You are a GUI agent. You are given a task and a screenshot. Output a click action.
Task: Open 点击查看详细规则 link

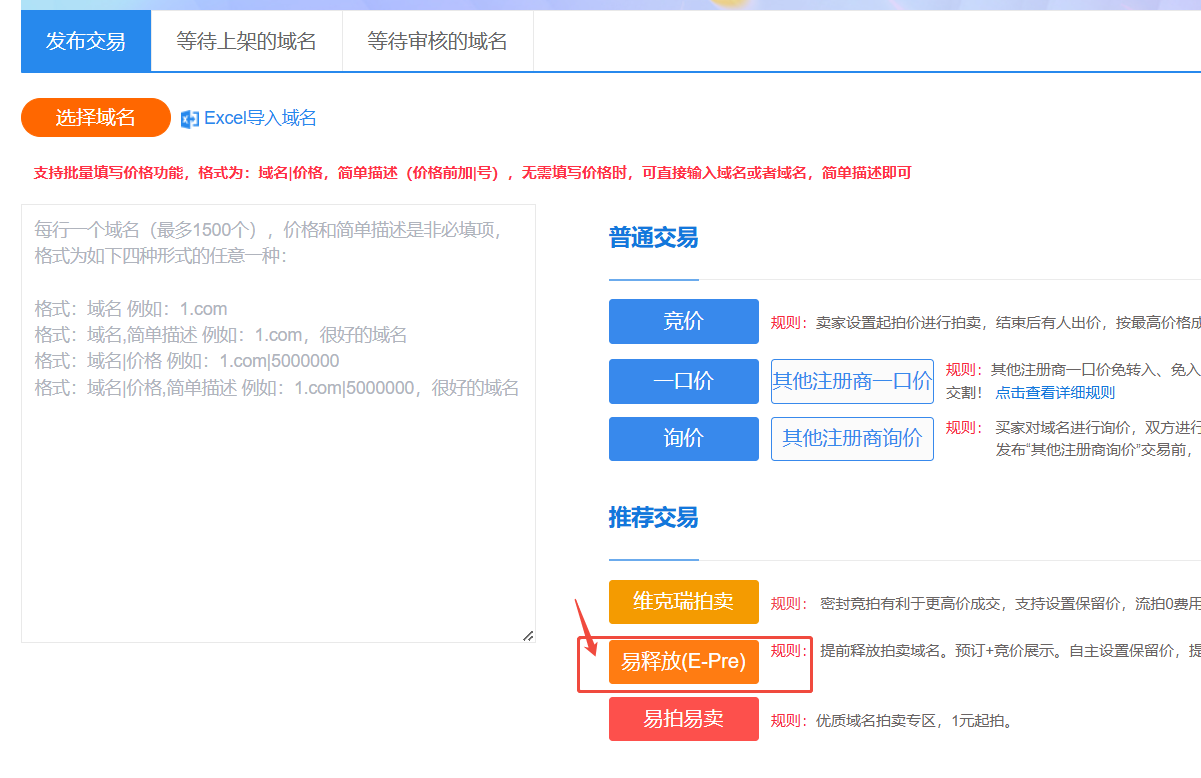click(1055, 393)
